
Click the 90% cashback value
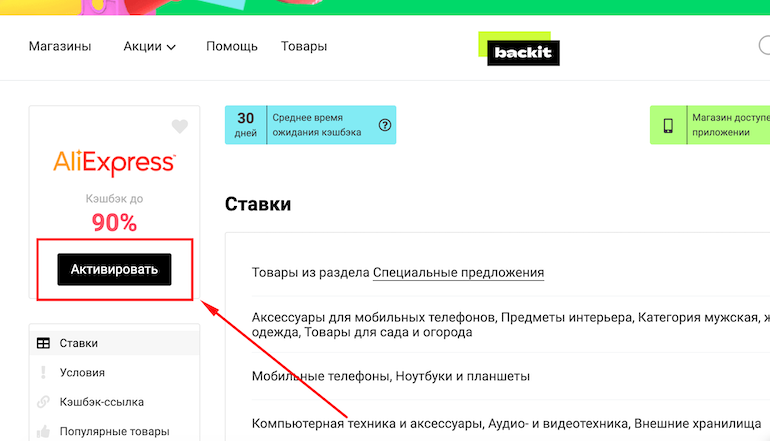[114, 222]
